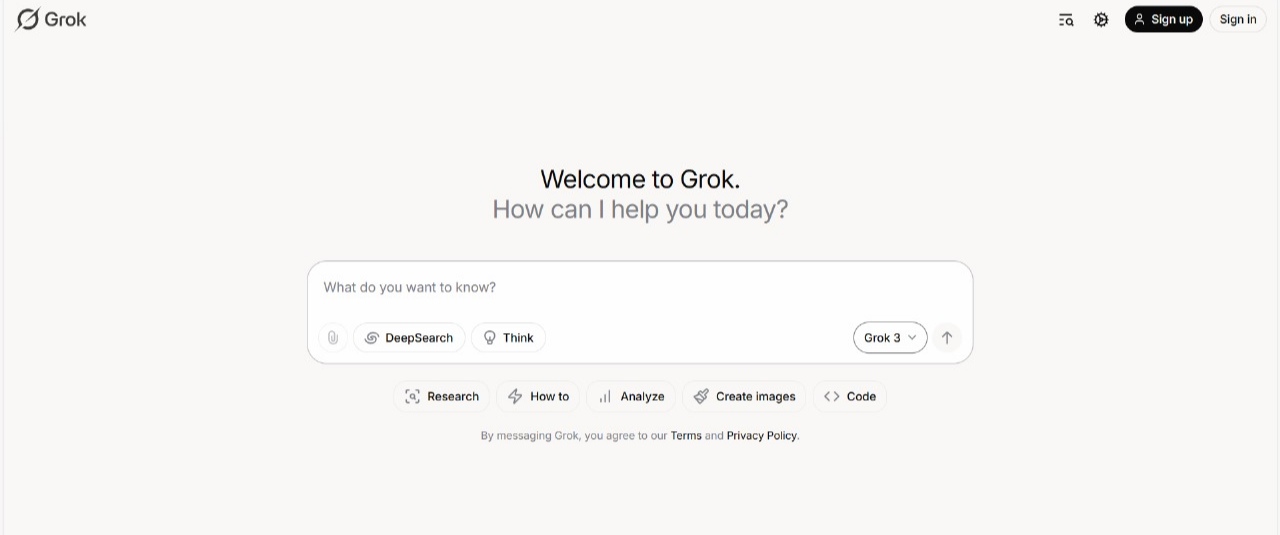Select the How to suggestion
This screenshot has width=1280, height=535.
pyautogui.click(x=538, y=397)
